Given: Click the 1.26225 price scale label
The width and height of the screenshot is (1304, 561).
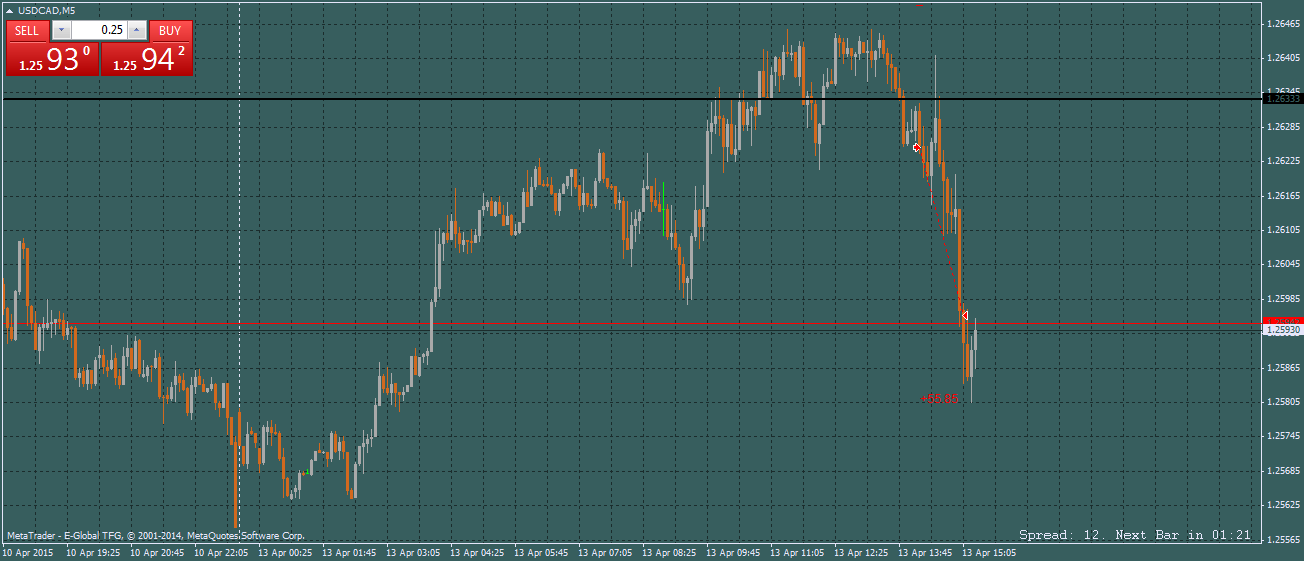Looking at the screenshot, I should tap(1283, 160).
